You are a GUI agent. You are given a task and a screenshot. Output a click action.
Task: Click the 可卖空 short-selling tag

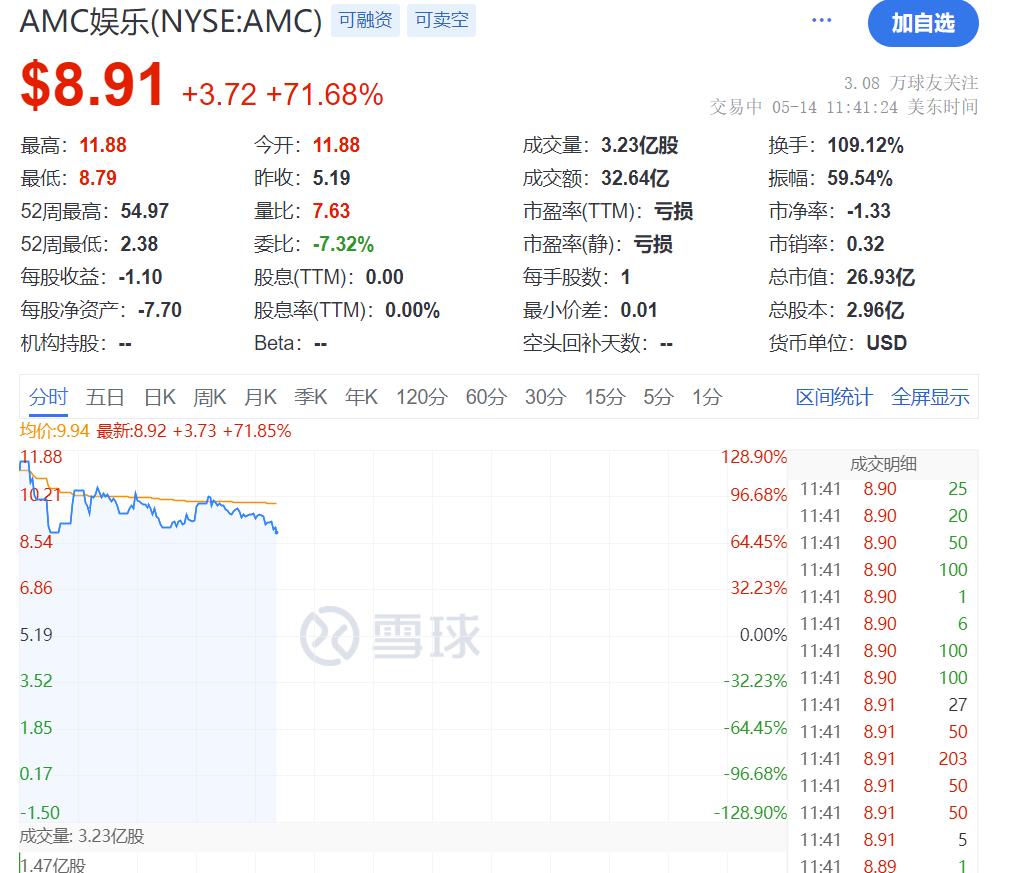click(441, 20)
